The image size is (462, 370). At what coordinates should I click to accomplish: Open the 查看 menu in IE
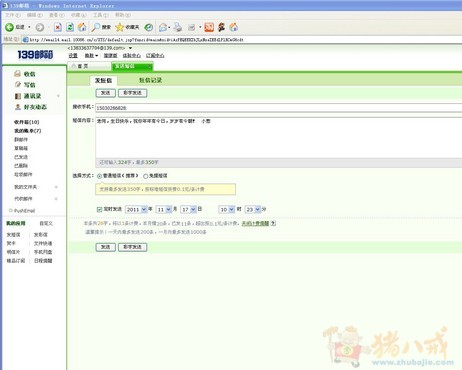57,15
